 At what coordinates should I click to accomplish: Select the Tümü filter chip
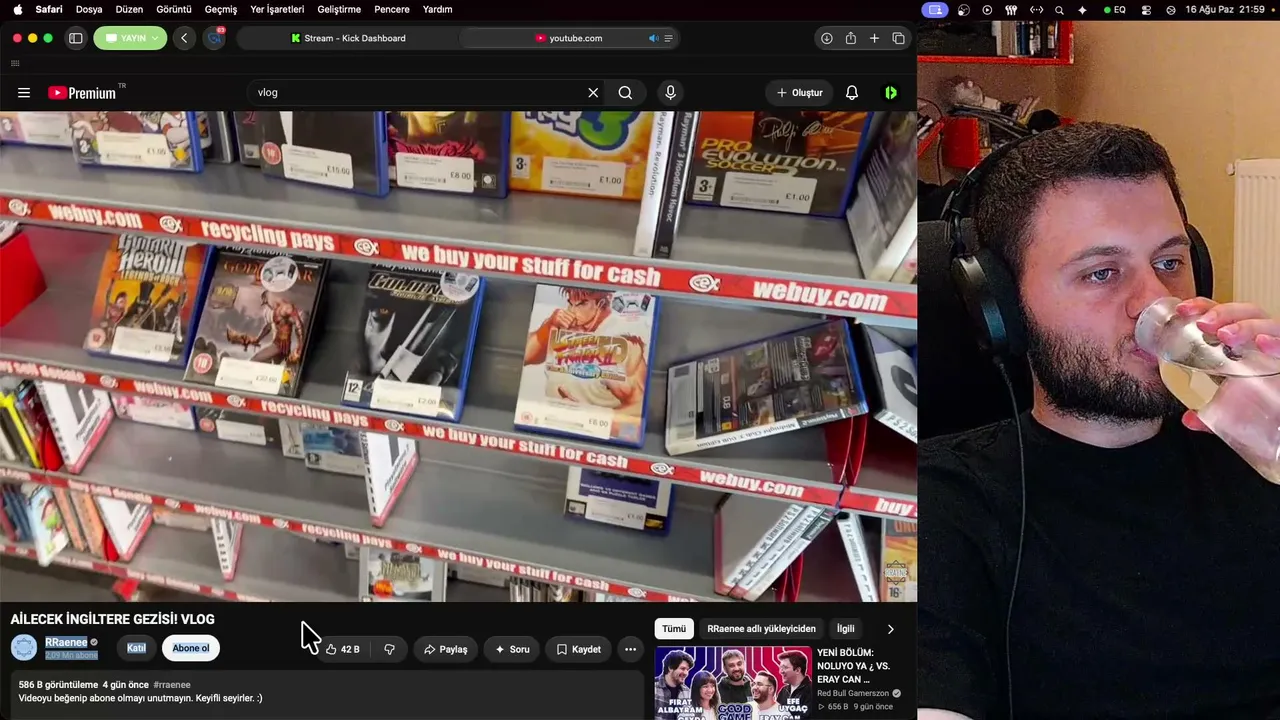(674, 629)
